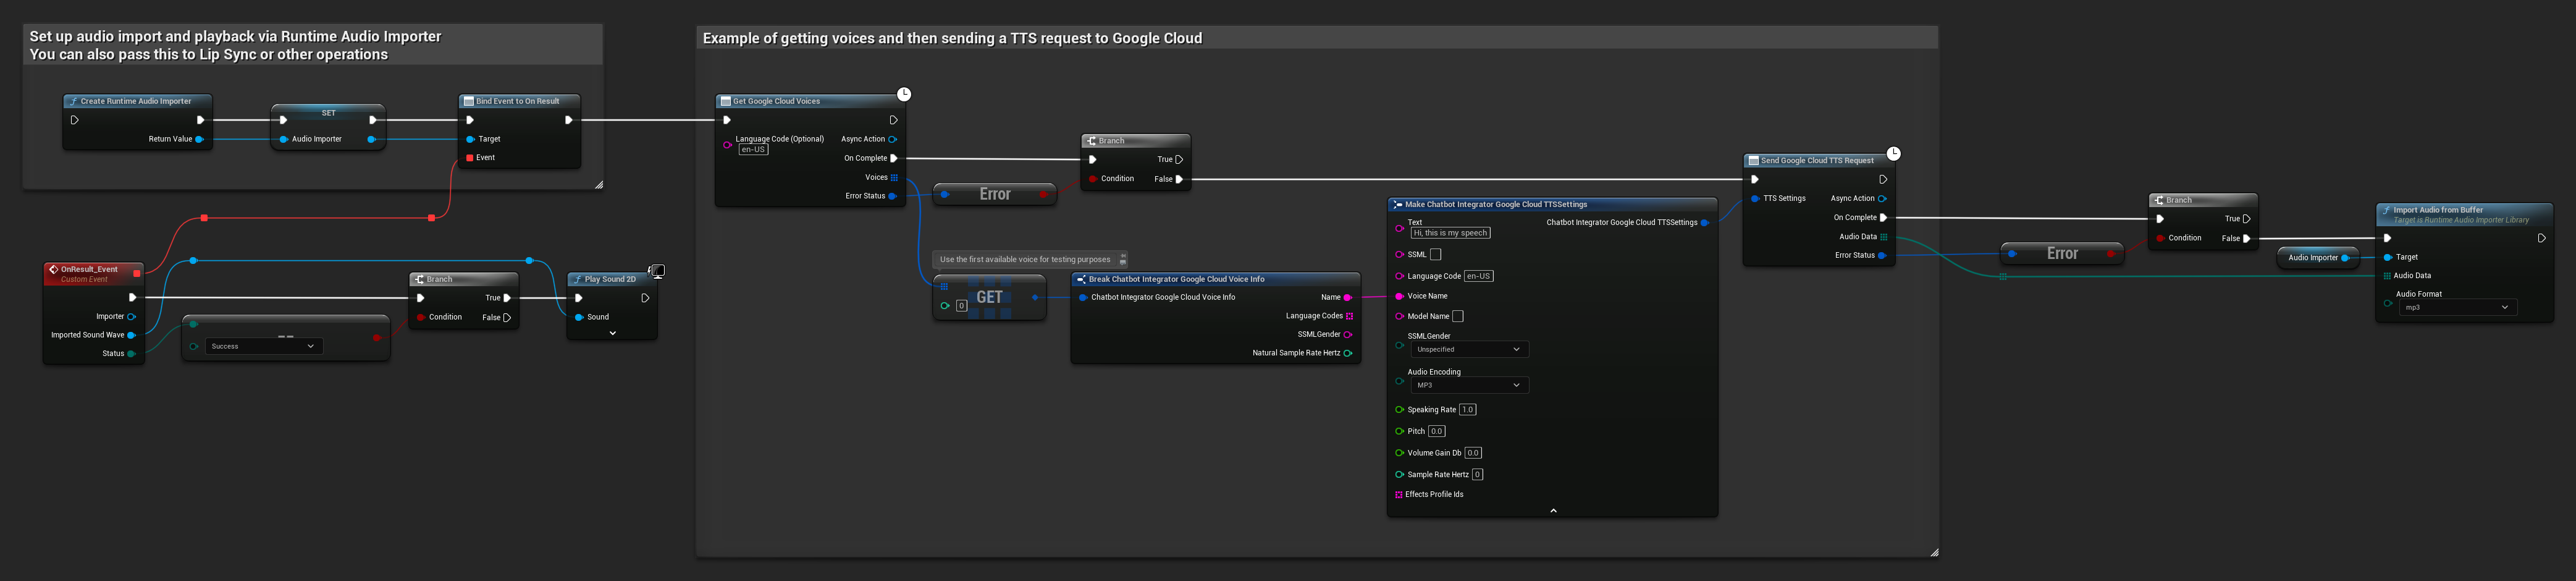Click the Make node icon on TTSSettings node
This screenshot has width=2576, height=581.
pyautogui.click(x=1396, y=204)
